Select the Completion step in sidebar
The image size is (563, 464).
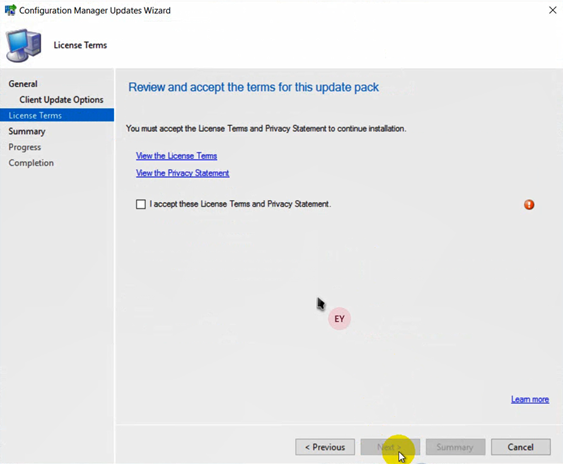click(x=31, y=163)
